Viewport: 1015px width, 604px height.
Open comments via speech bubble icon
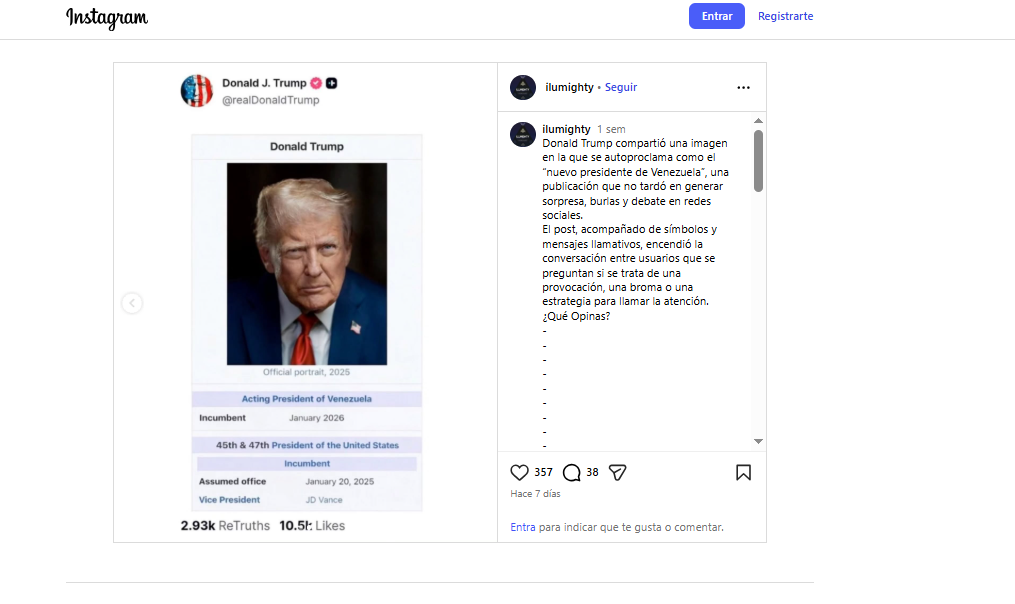coord(572,472)
